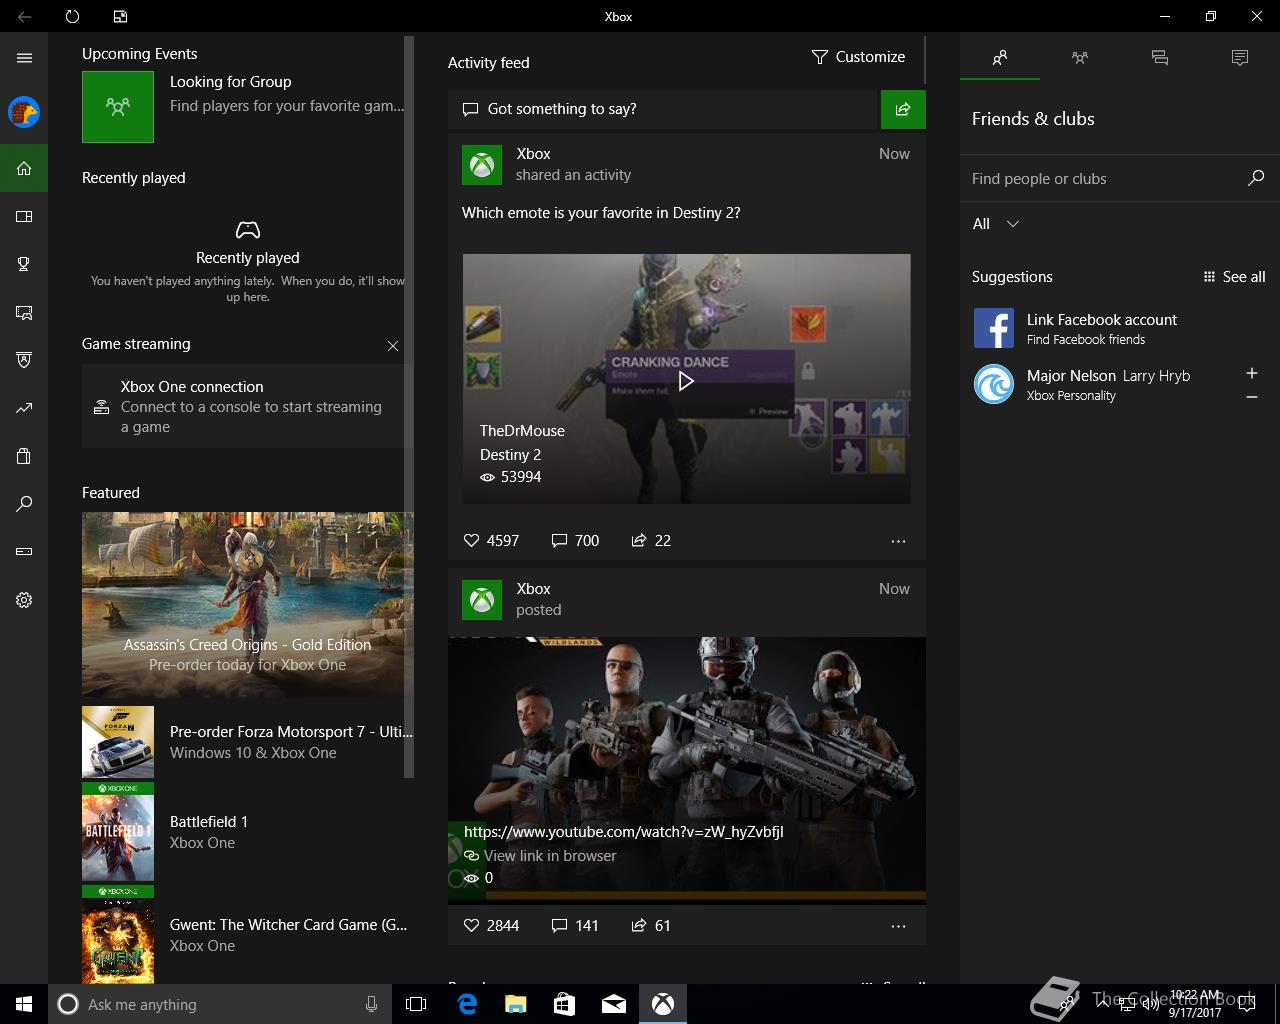
Task: Launch Microsoft Edge from taskbar
Action: 467,1004
